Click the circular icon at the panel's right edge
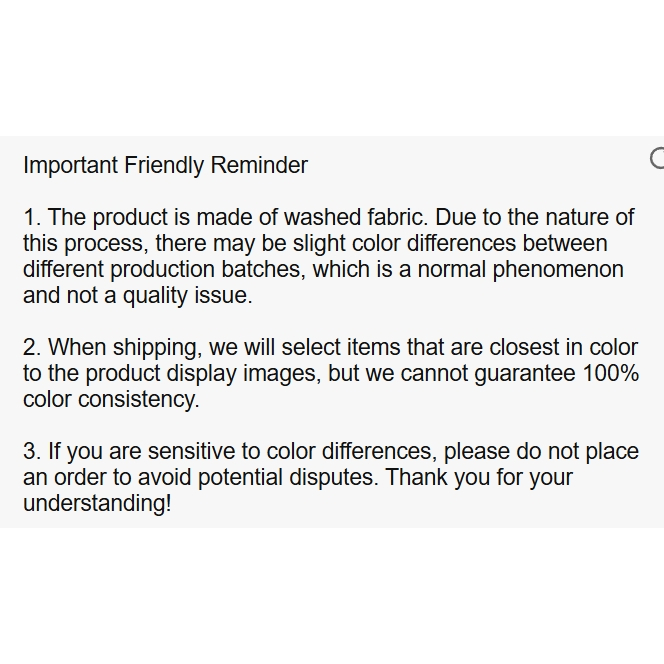This screenshot has height=664, width=664. coord(657,158)
